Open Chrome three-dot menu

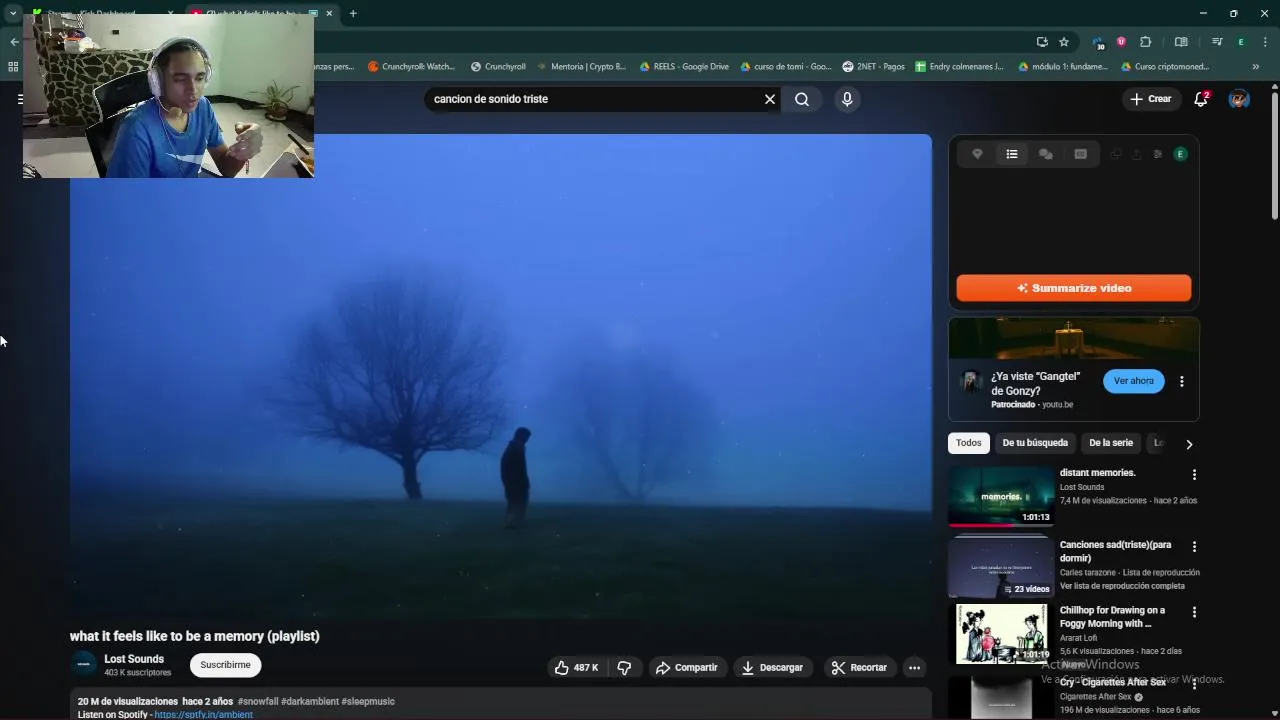point(1266,42)
